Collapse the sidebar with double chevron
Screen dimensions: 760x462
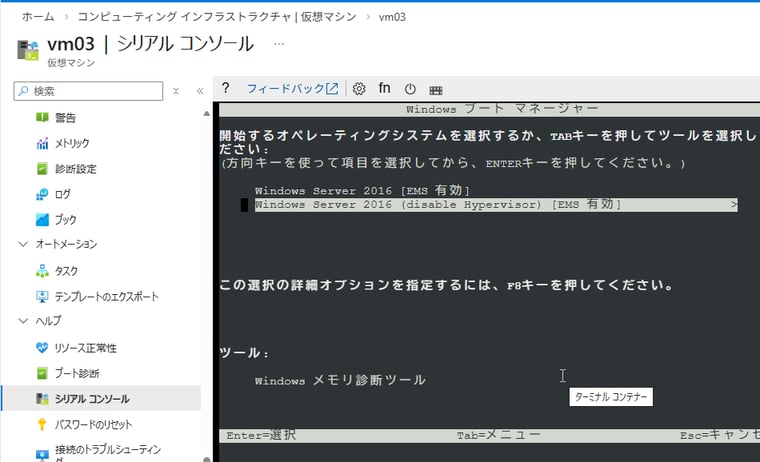(x=200, y=91)
